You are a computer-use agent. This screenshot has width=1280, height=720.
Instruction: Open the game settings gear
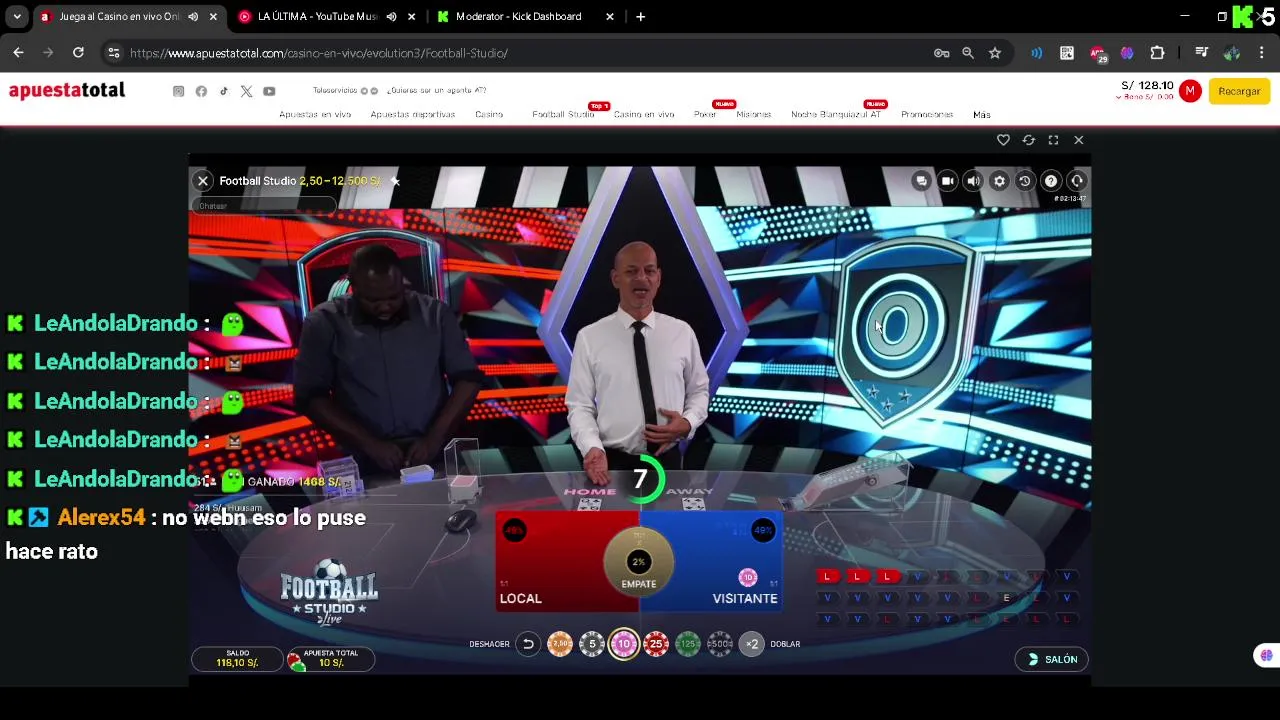999,181
